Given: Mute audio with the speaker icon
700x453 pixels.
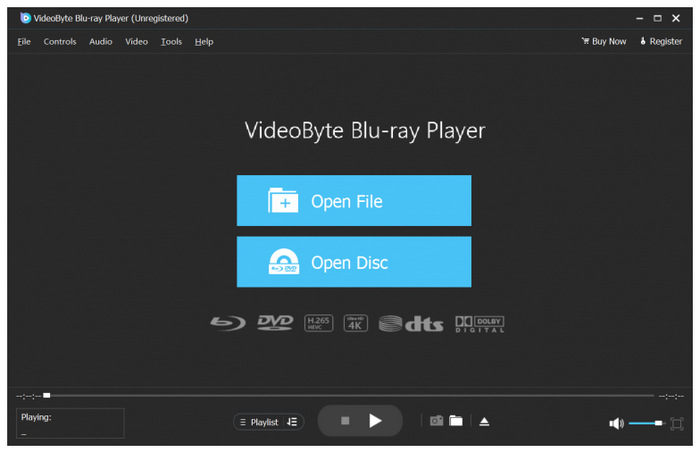Looking at the screenshot, I should tap(617, 423).
